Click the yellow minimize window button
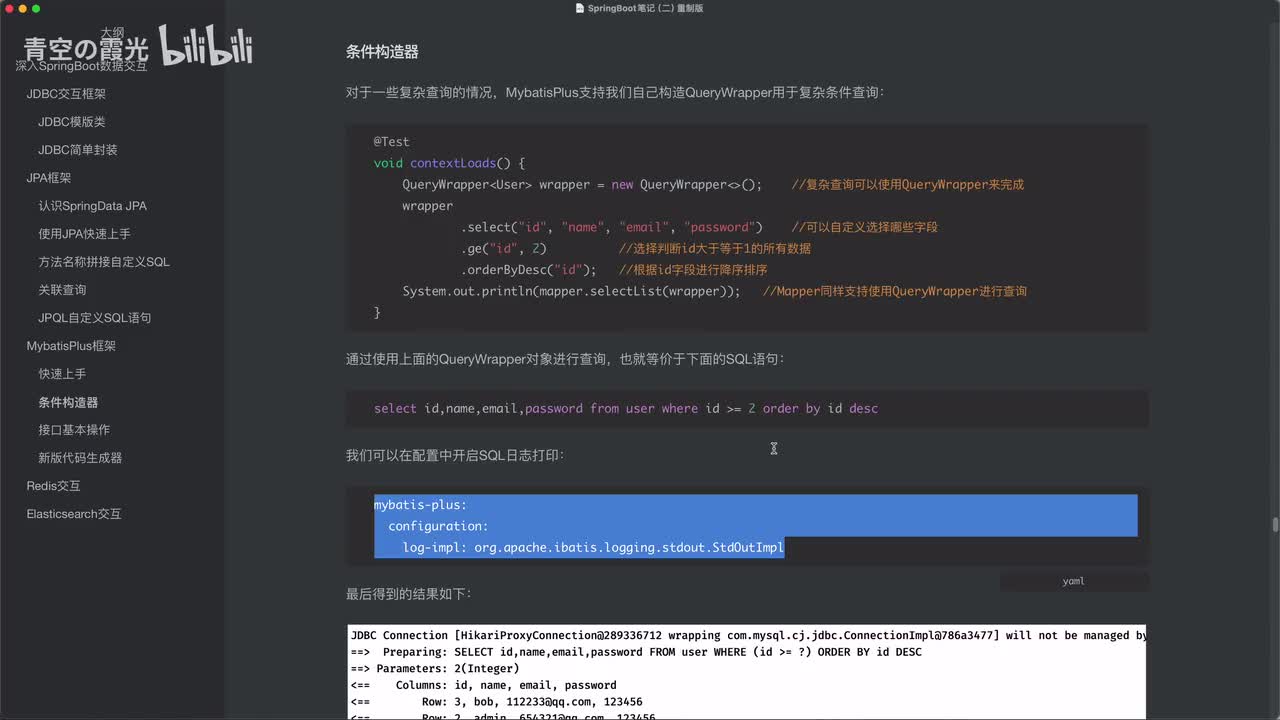1280x720 pixels. 22,8
